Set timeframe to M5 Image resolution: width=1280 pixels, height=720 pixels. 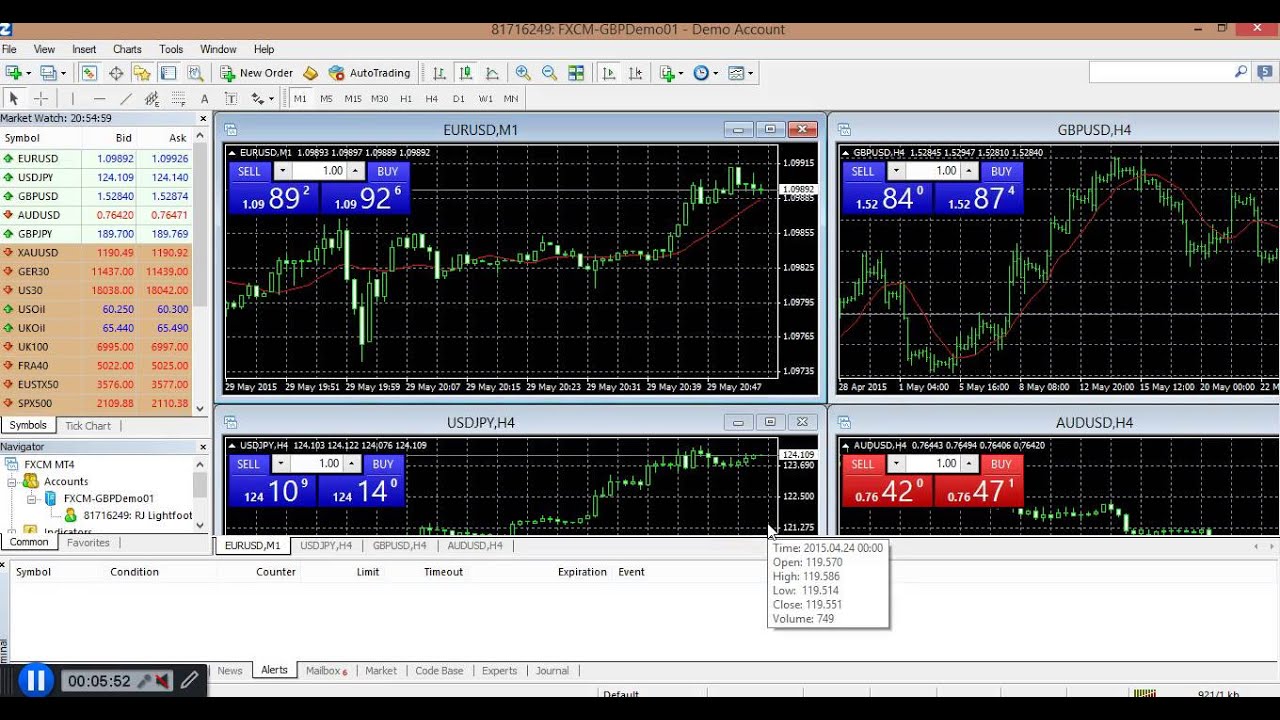[x=326, y=98]
